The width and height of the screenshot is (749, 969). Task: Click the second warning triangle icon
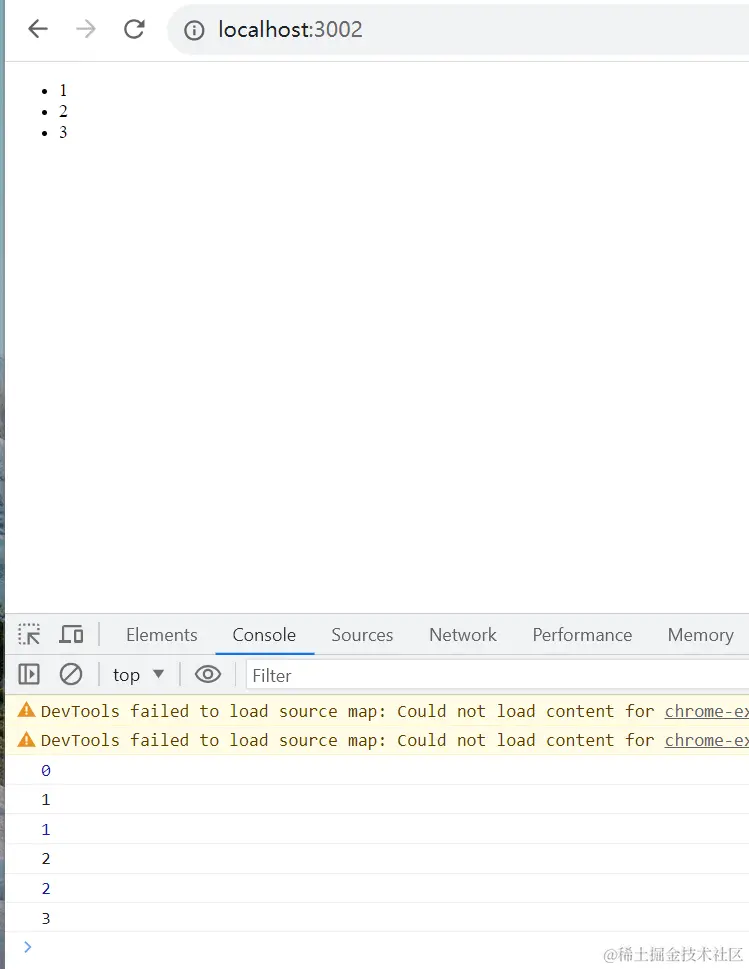(x=27, y=738)
